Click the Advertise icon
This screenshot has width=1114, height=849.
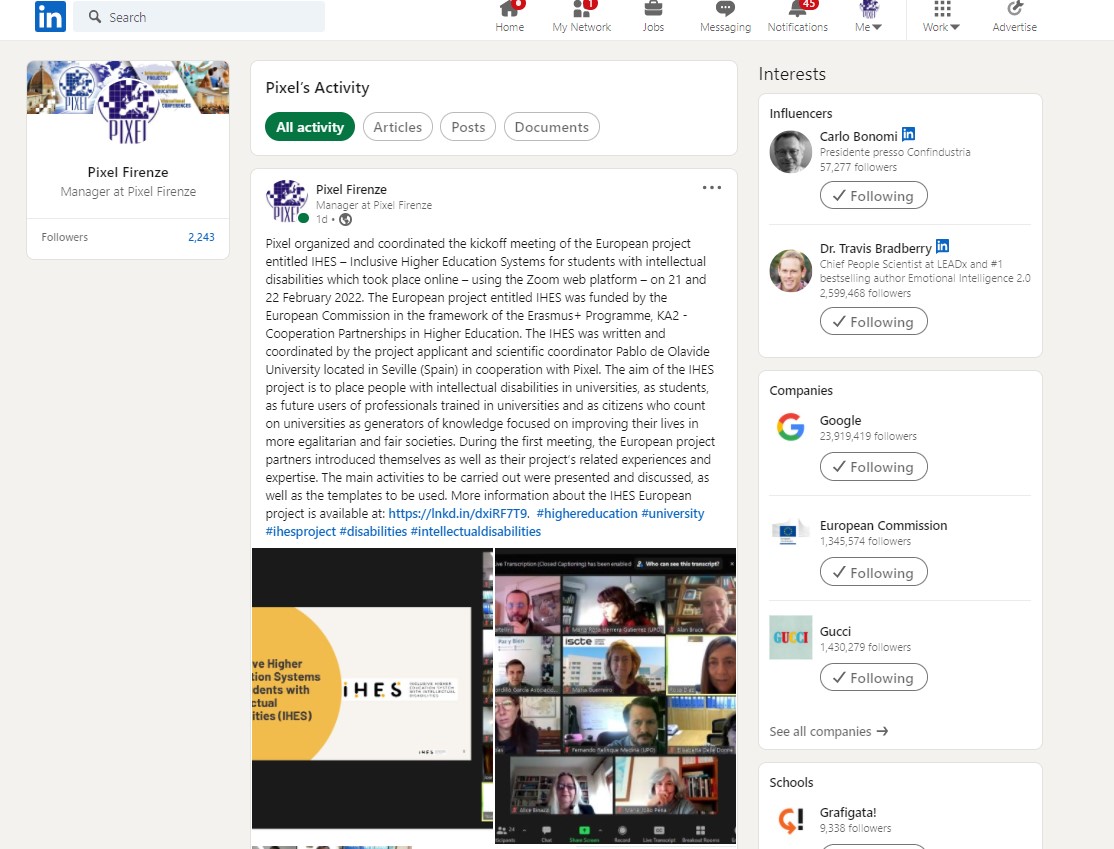click(x=1015, y=9)
